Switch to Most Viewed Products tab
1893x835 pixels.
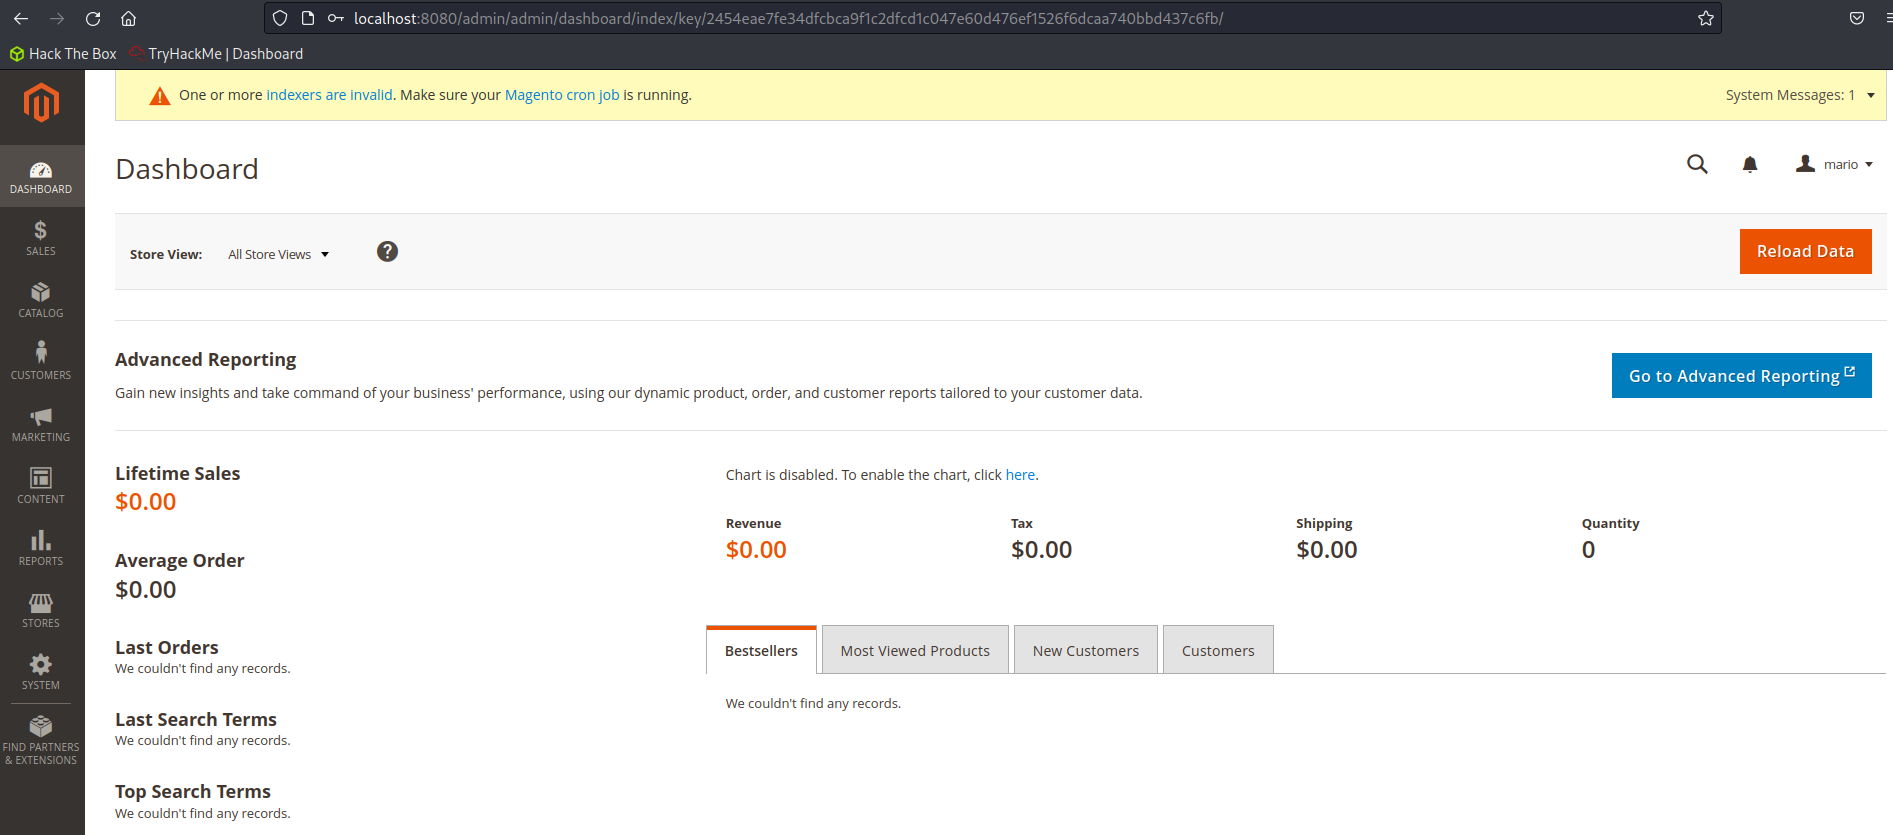click(x=915, y=650)
